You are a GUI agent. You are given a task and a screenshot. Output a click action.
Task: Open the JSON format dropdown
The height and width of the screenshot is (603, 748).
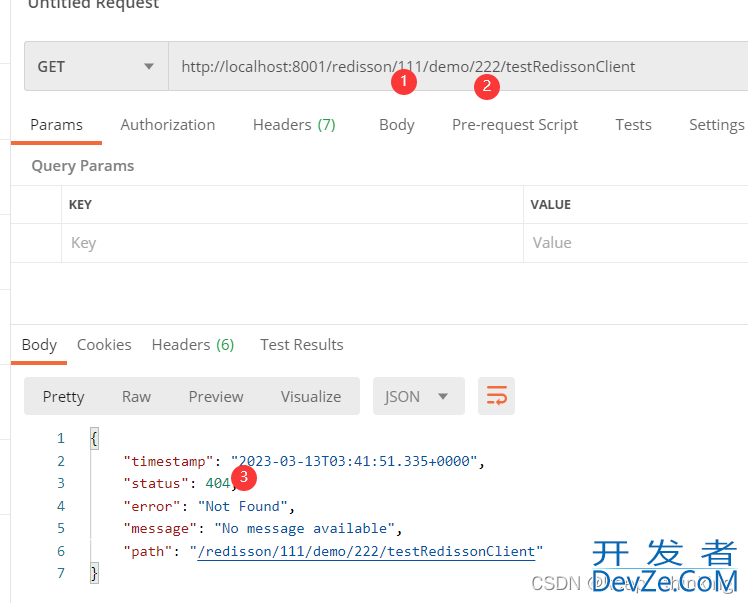(x=418, y=396)
